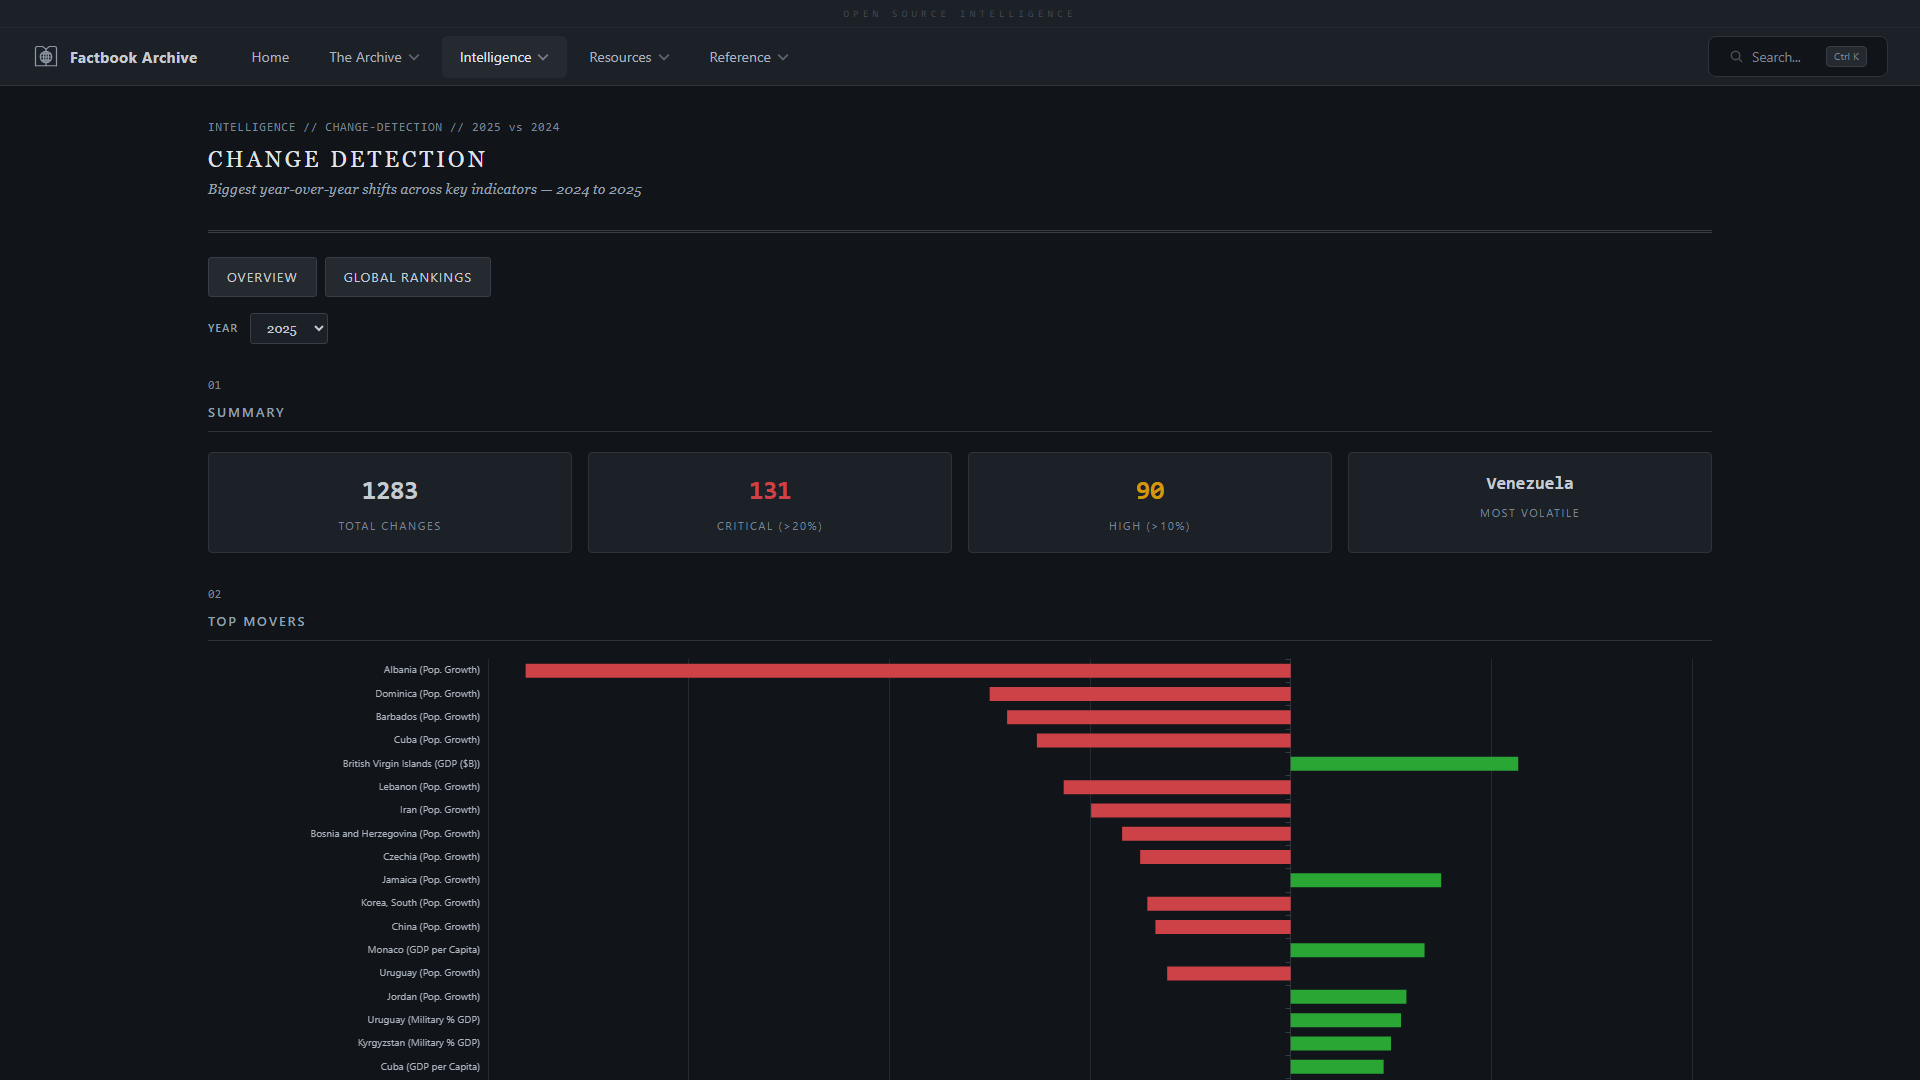Switch to the Global Rankings tab

[x=407, y=277]
